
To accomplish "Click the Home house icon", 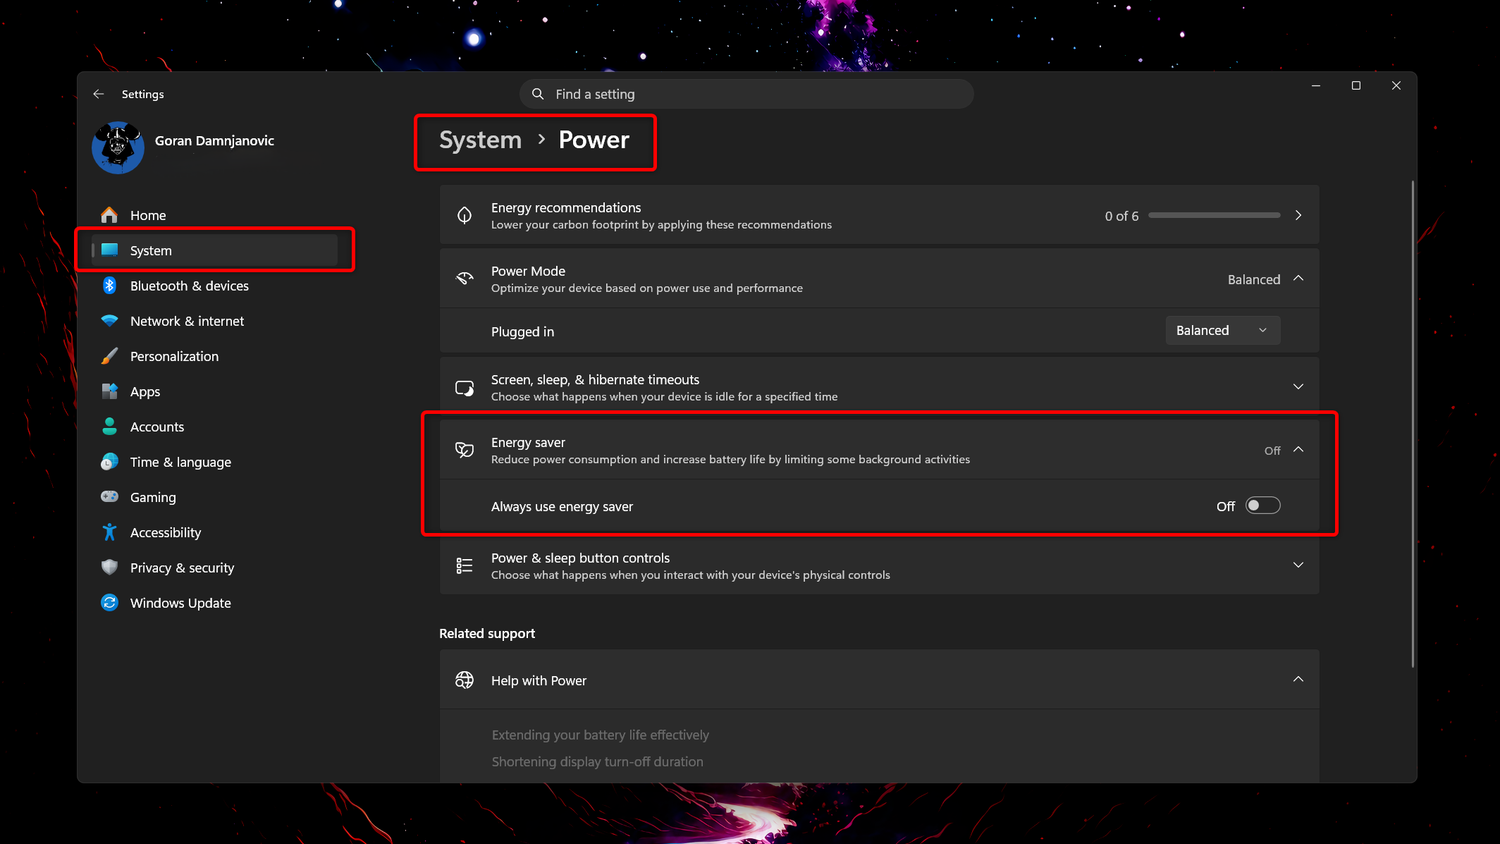I will 110,215.
